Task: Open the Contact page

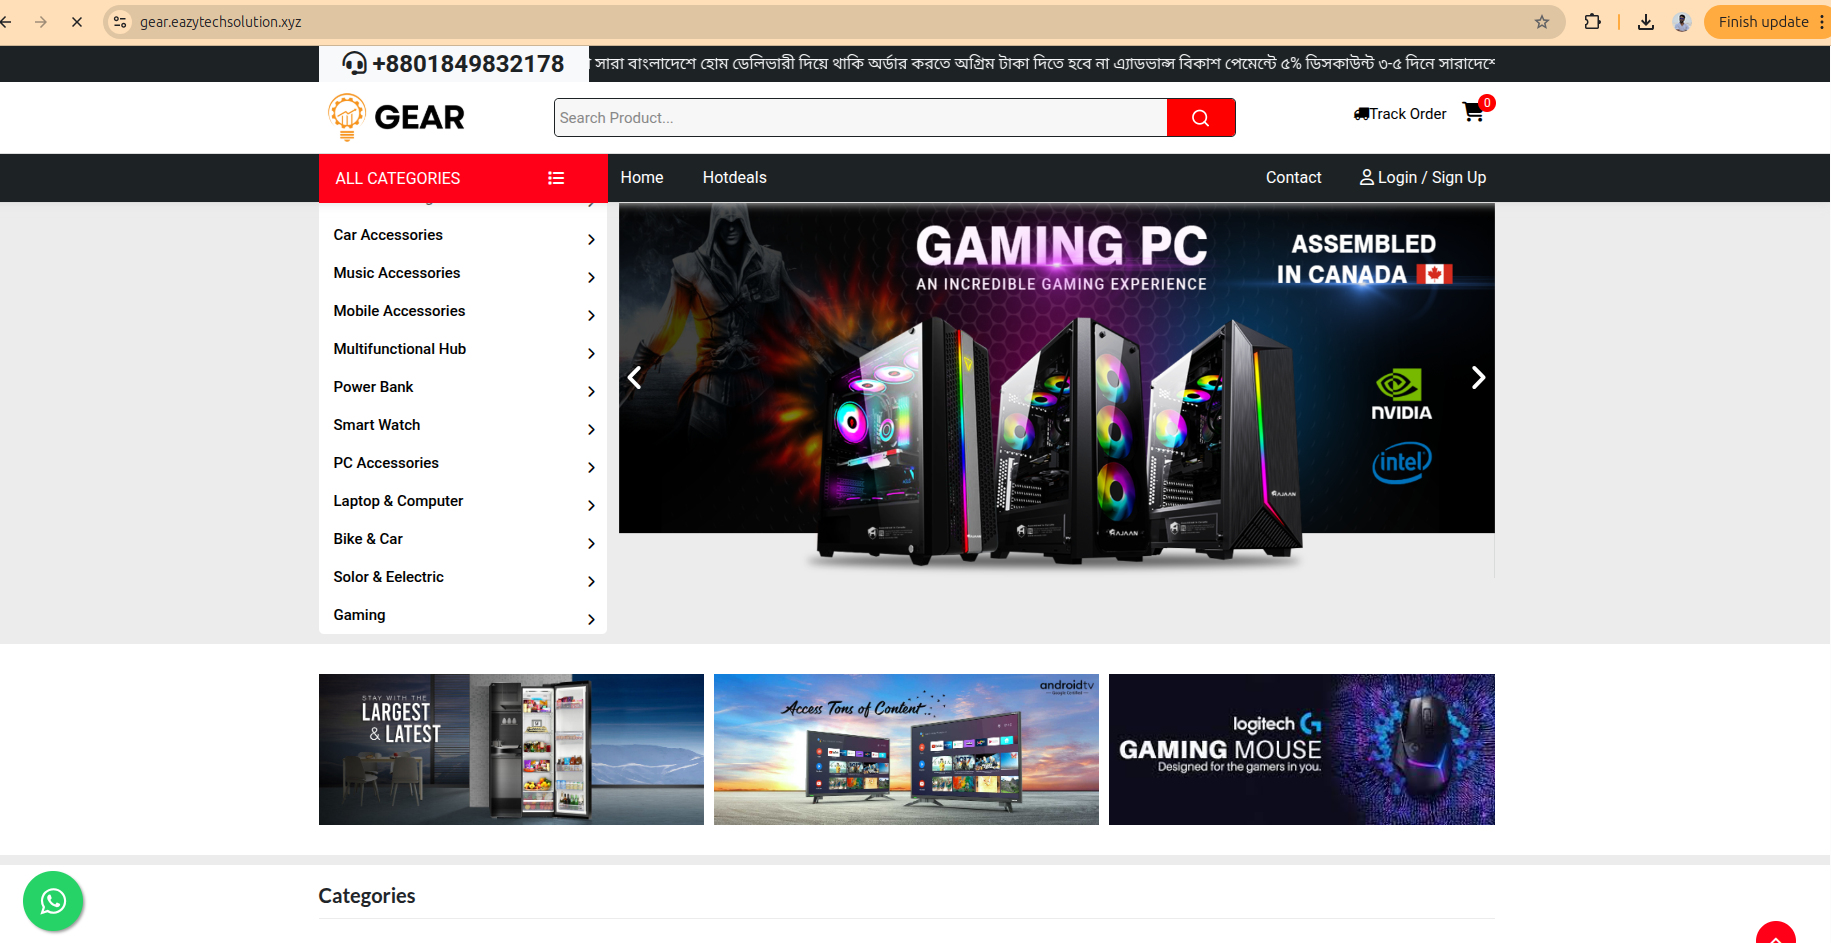Action: tap(1293, 177)
